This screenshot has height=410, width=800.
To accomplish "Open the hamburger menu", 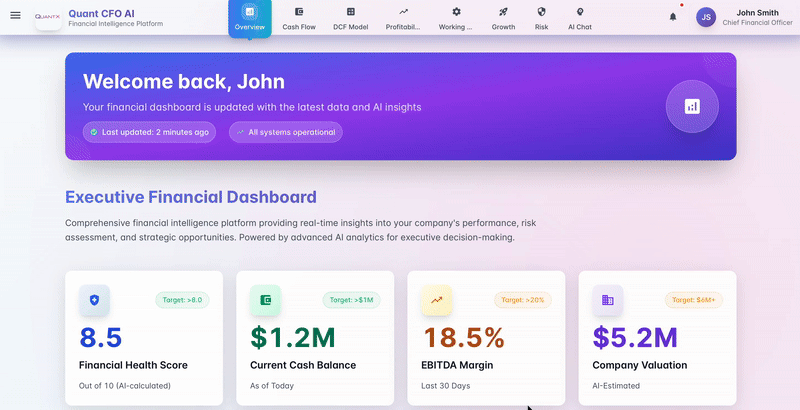I will tap(15, 15).
